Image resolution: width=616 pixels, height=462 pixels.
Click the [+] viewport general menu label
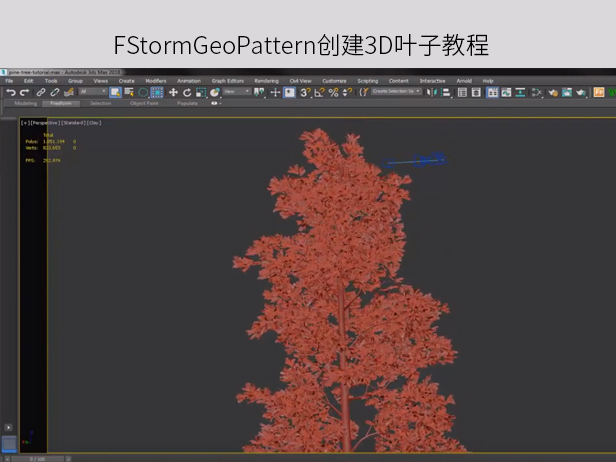click(x=24, y=122)
